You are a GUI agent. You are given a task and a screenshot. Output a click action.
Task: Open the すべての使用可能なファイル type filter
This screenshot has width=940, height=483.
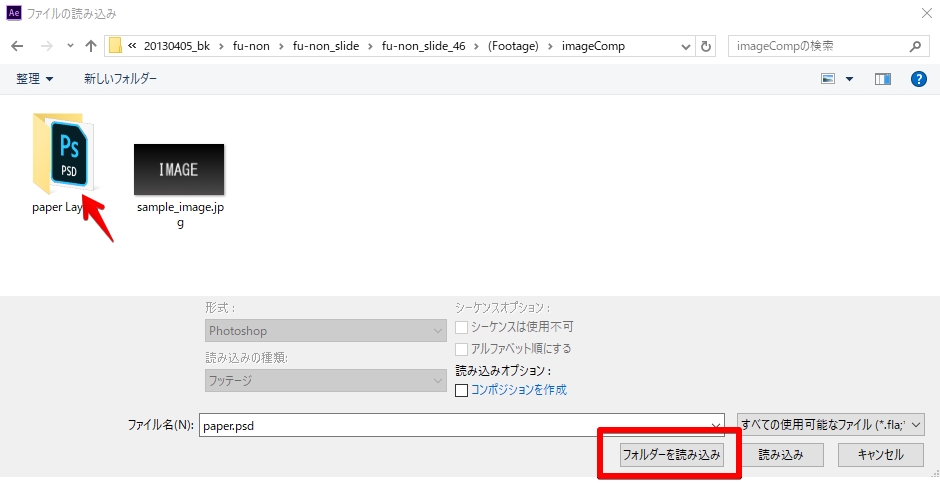[831, 425]
